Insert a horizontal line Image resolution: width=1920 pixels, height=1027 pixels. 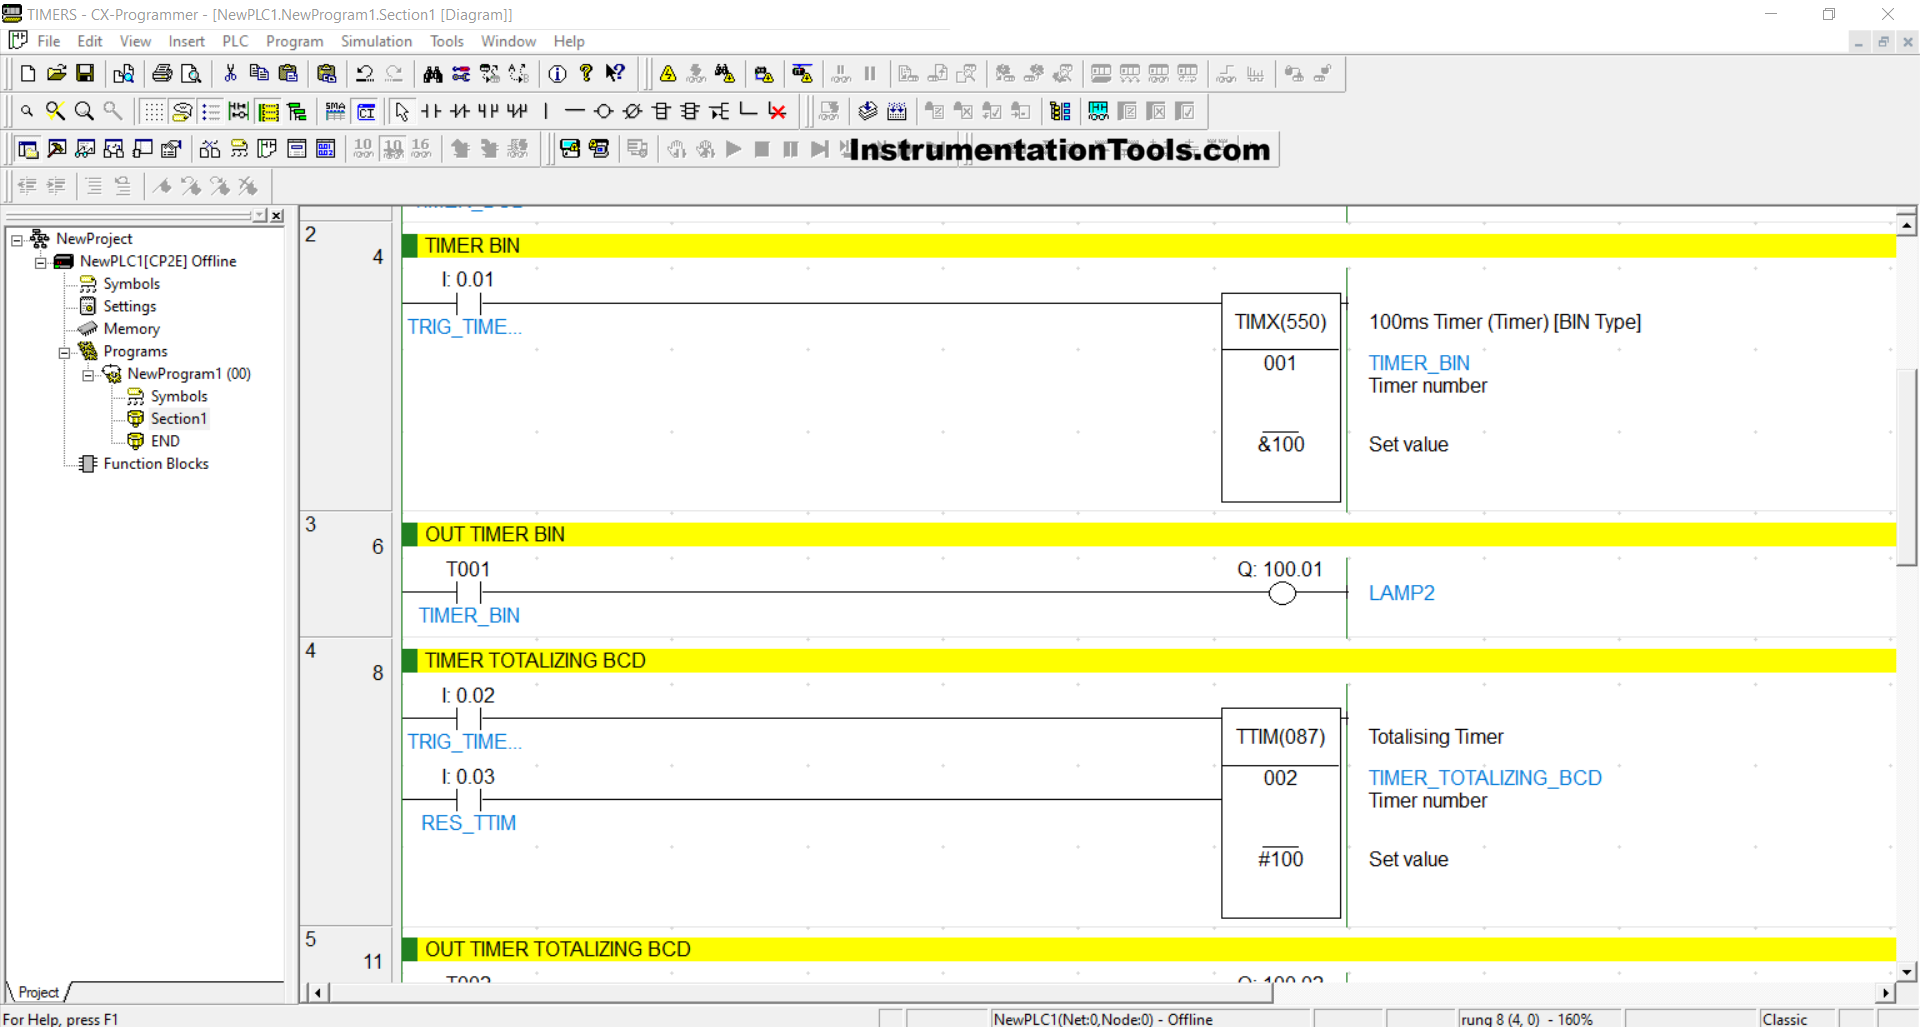click(574, 111)
